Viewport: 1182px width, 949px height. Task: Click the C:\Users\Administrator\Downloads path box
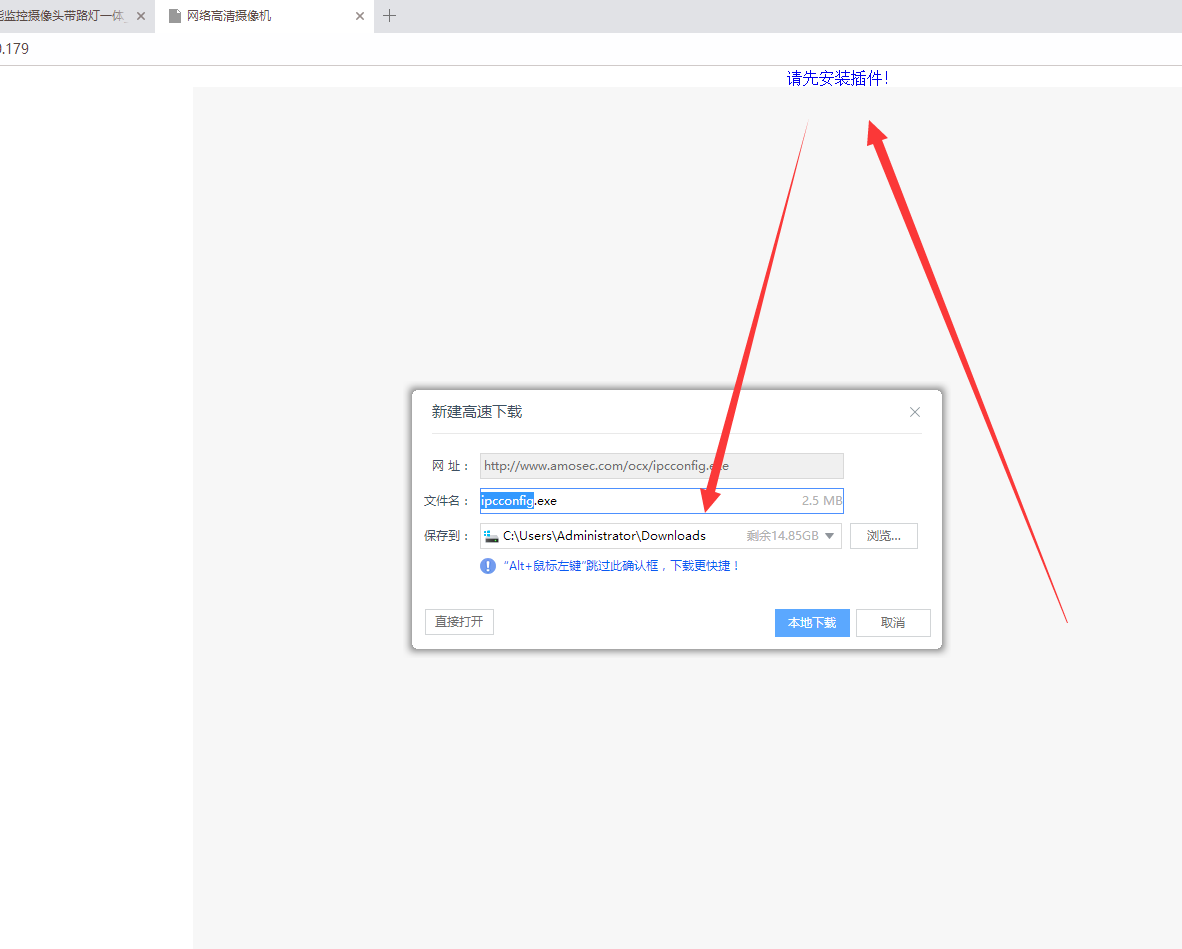click(x=660, y=536)
